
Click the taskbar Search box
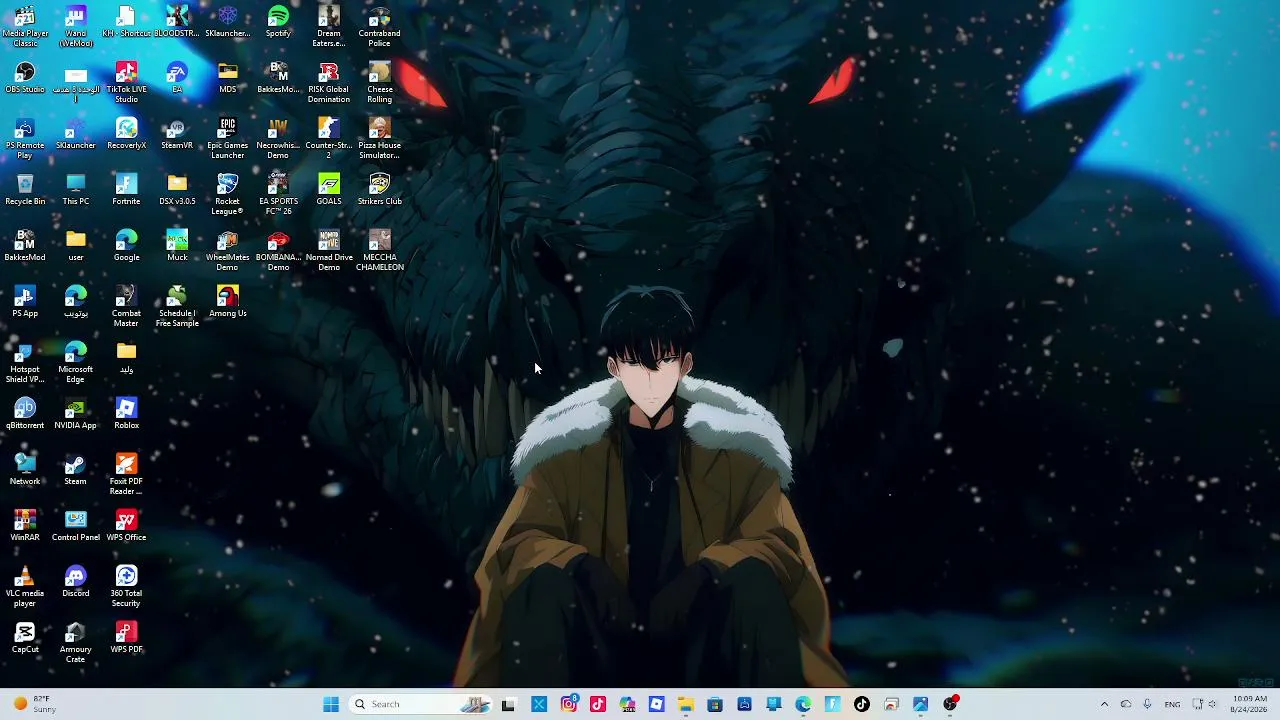pos(420,704)
